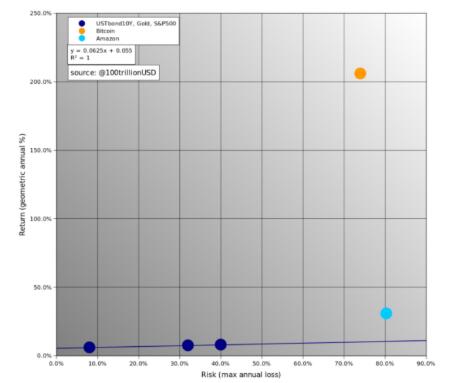Viewport: 449px width, 383px height.
Task: Click the Bitcoin legend label
Action: pyautogui.click(x=105, y=31)
